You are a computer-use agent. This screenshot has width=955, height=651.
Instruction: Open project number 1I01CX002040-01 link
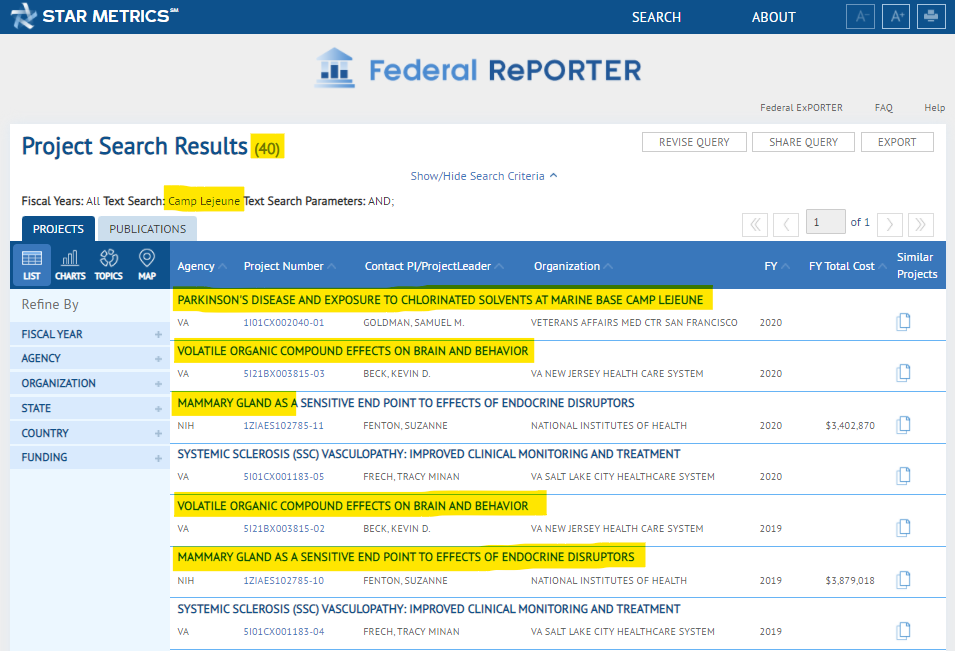tap(284, 322)
